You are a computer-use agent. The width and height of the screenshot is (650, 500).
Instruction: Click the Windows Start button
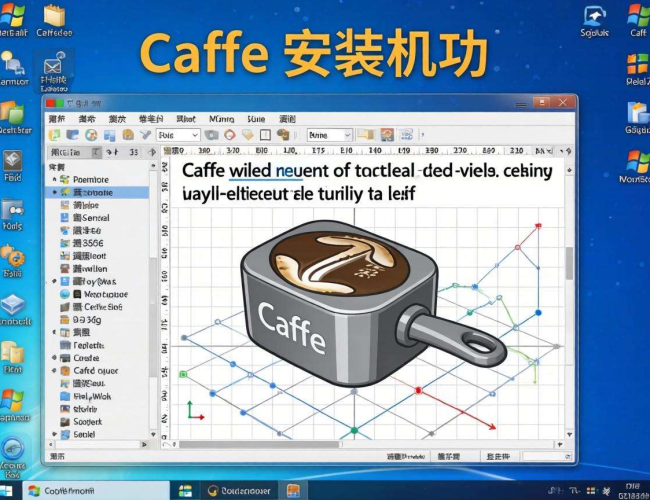click(7, 491)
